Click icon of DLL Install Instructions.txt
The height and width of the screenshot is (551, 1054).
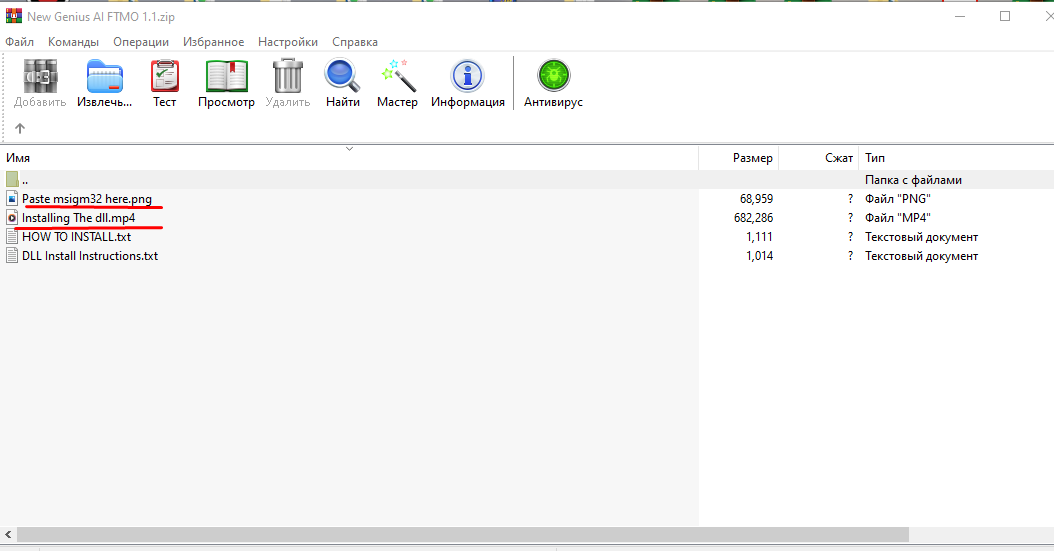(12, 255)
